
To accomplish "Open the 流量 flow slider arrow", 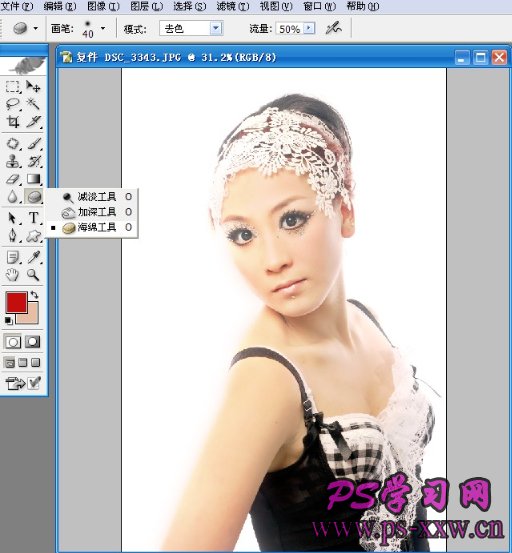I will (309, 28).
